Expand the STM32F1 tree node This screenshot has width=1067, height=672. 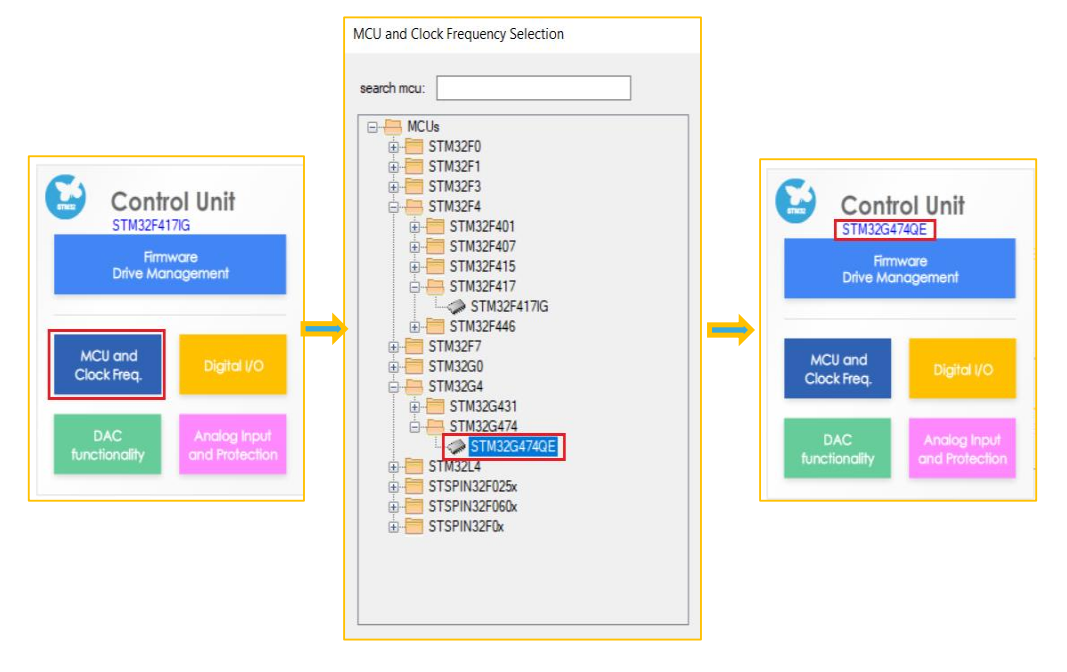coord(393,167)
